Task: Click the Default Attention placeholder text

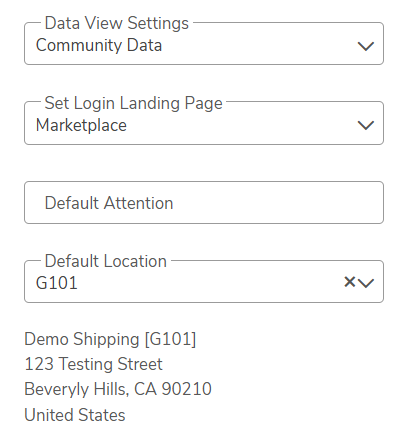Action: click(x=109, y=203)
